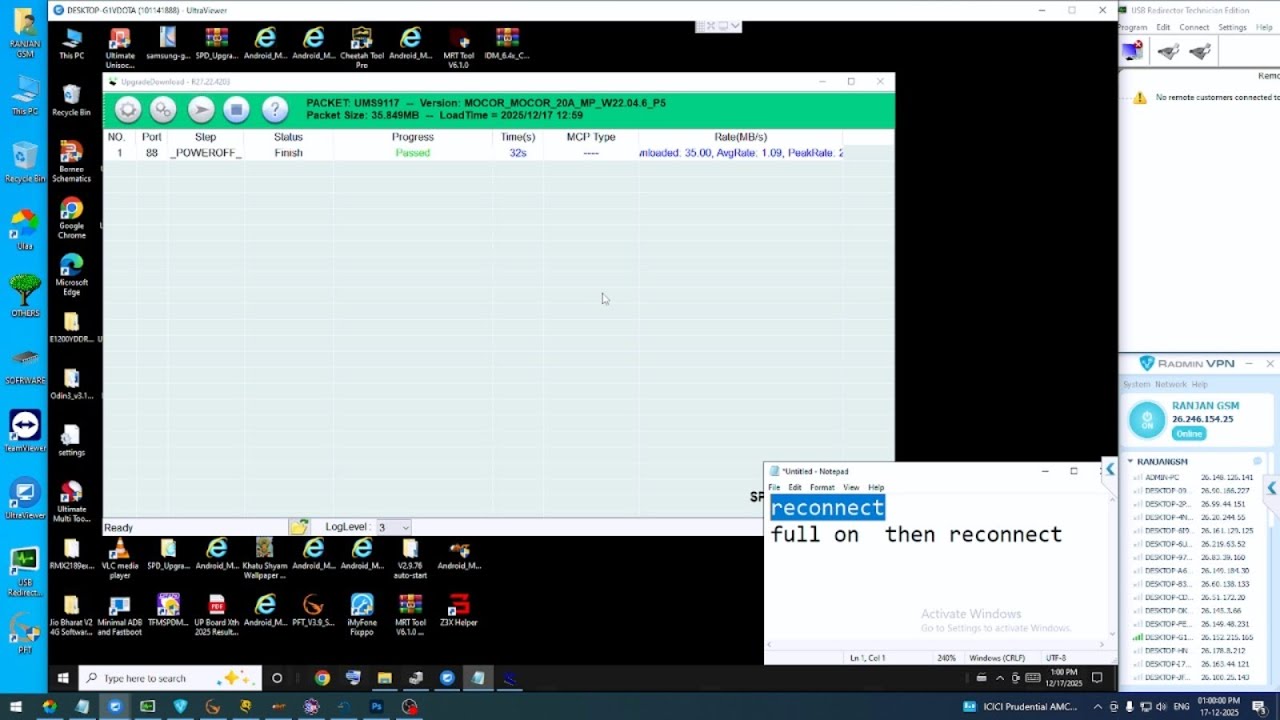Click the load packet double-gear icon

163,110
